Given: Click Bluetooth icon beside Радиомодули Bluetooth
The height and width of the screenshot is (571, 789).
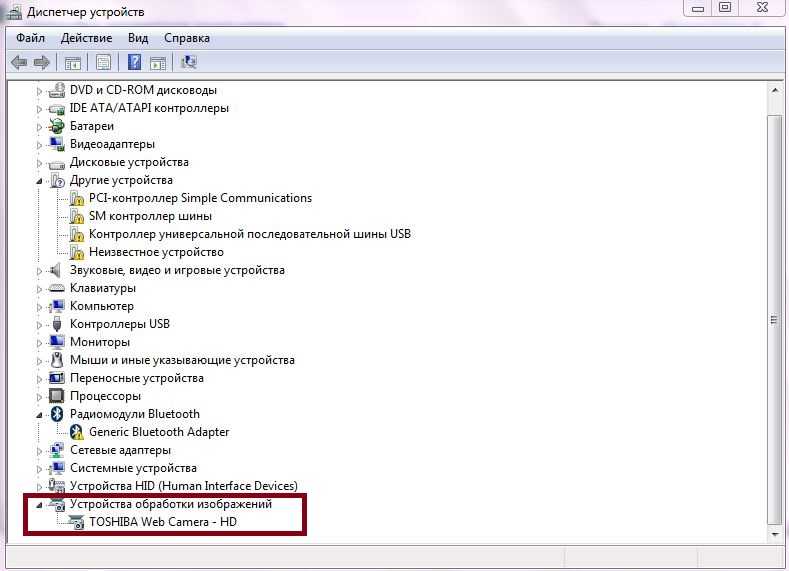Looking at the screenshot, I should coord(57,414).
